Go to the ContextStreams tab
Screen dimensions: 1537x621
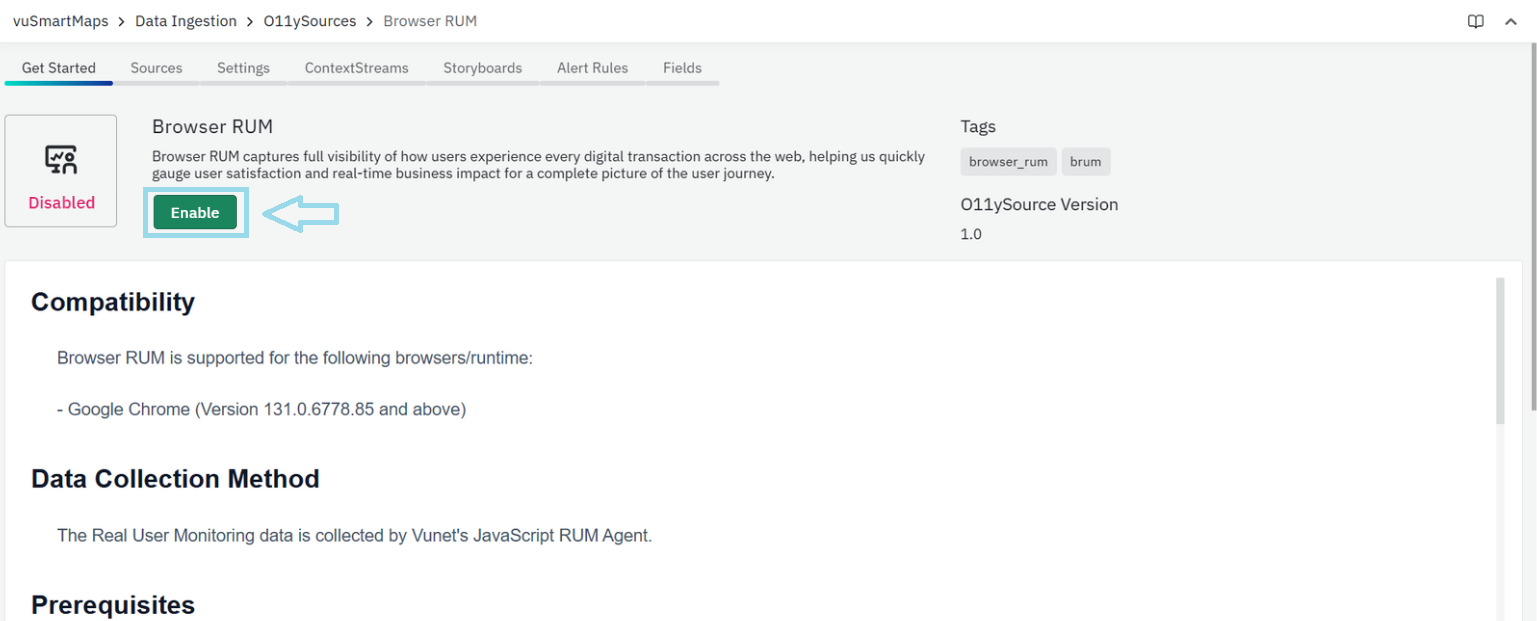tap(356, 68)
